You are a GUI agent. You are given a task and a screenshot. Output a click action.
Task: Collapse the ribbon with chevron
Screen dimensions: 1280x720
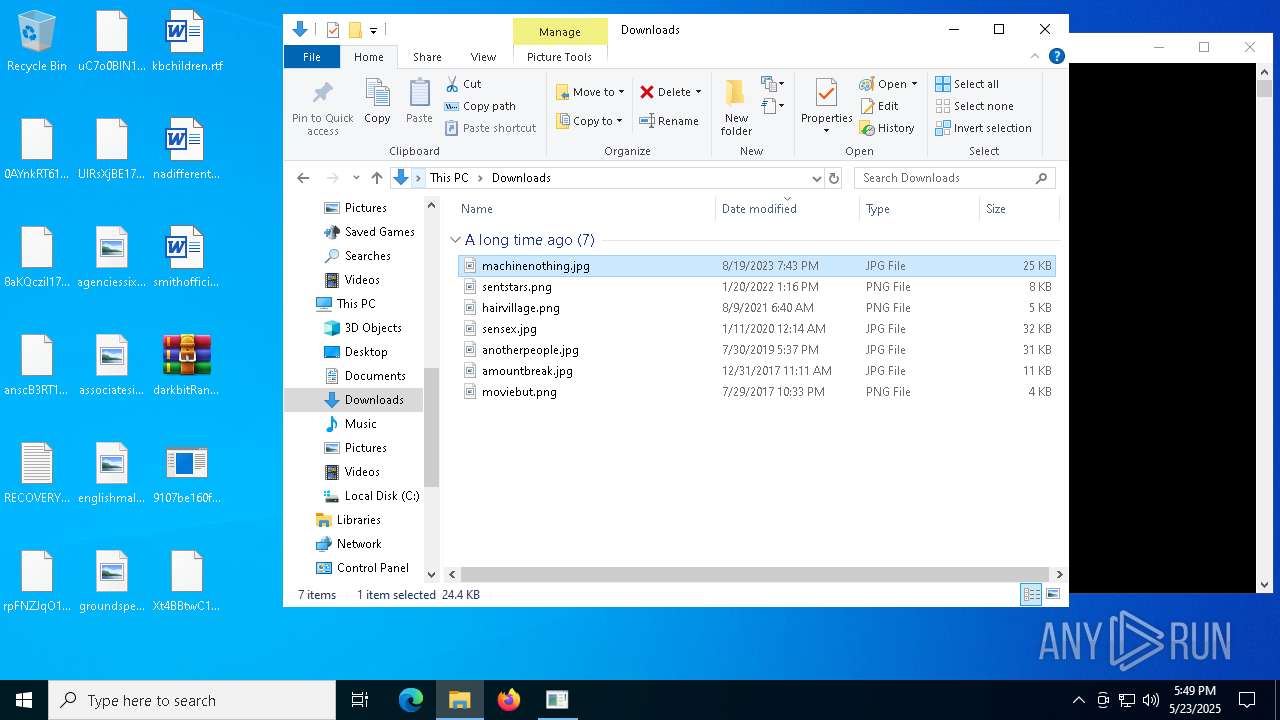[x=1037, y=57]
